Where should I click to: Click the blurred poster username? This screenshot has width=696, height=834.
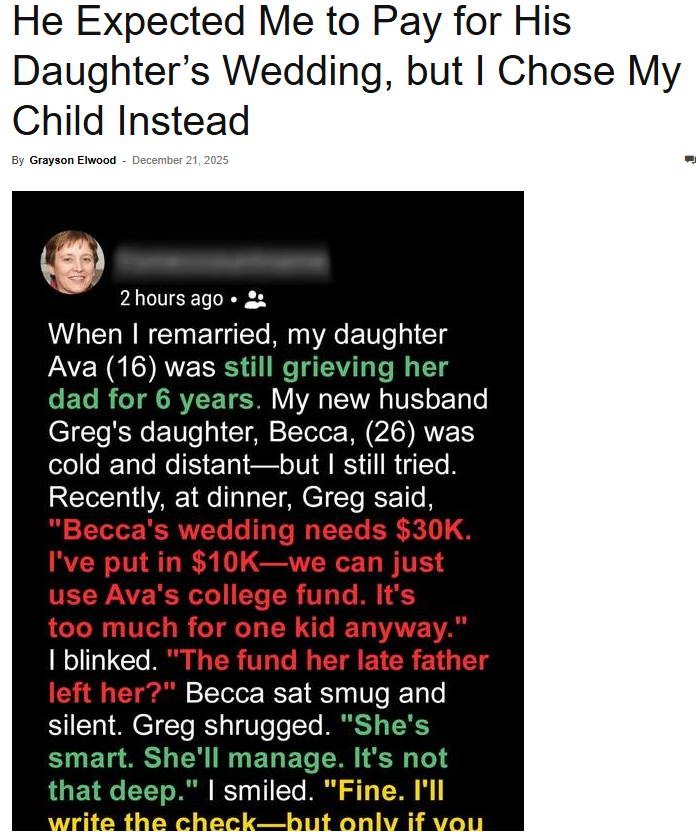[222, 261]
